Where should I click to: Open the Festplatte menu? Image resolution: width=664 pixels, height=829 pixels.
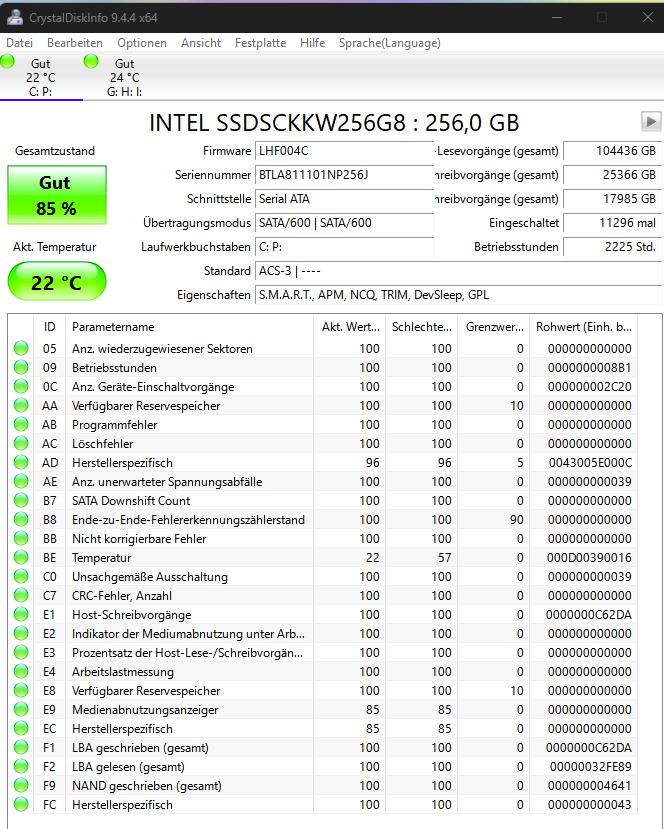point(260,43)
